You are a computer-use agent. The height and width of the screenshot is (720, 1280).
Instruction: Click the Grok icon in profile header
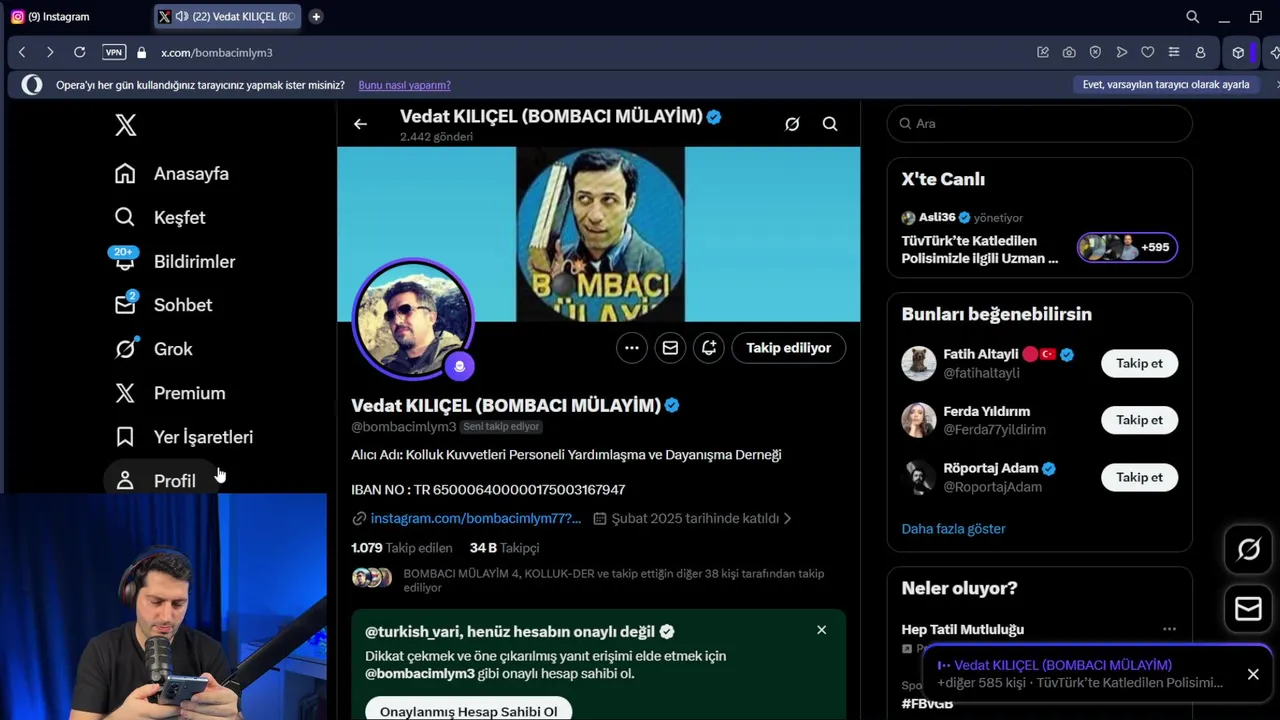pyautogui.click(x=792, y=124)
